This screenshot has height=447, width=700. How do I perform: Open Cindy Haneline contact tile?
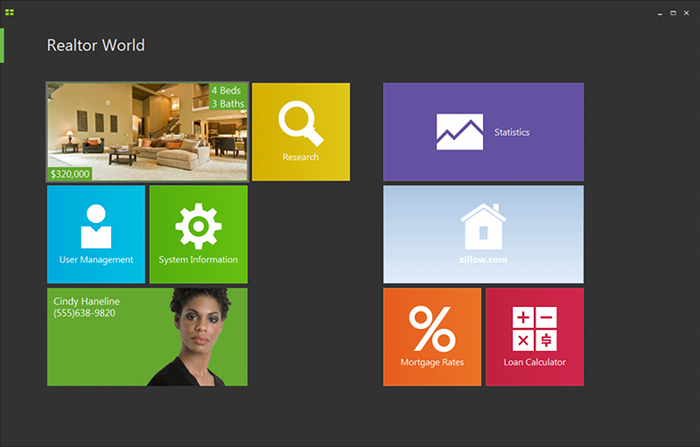point(147,337)
